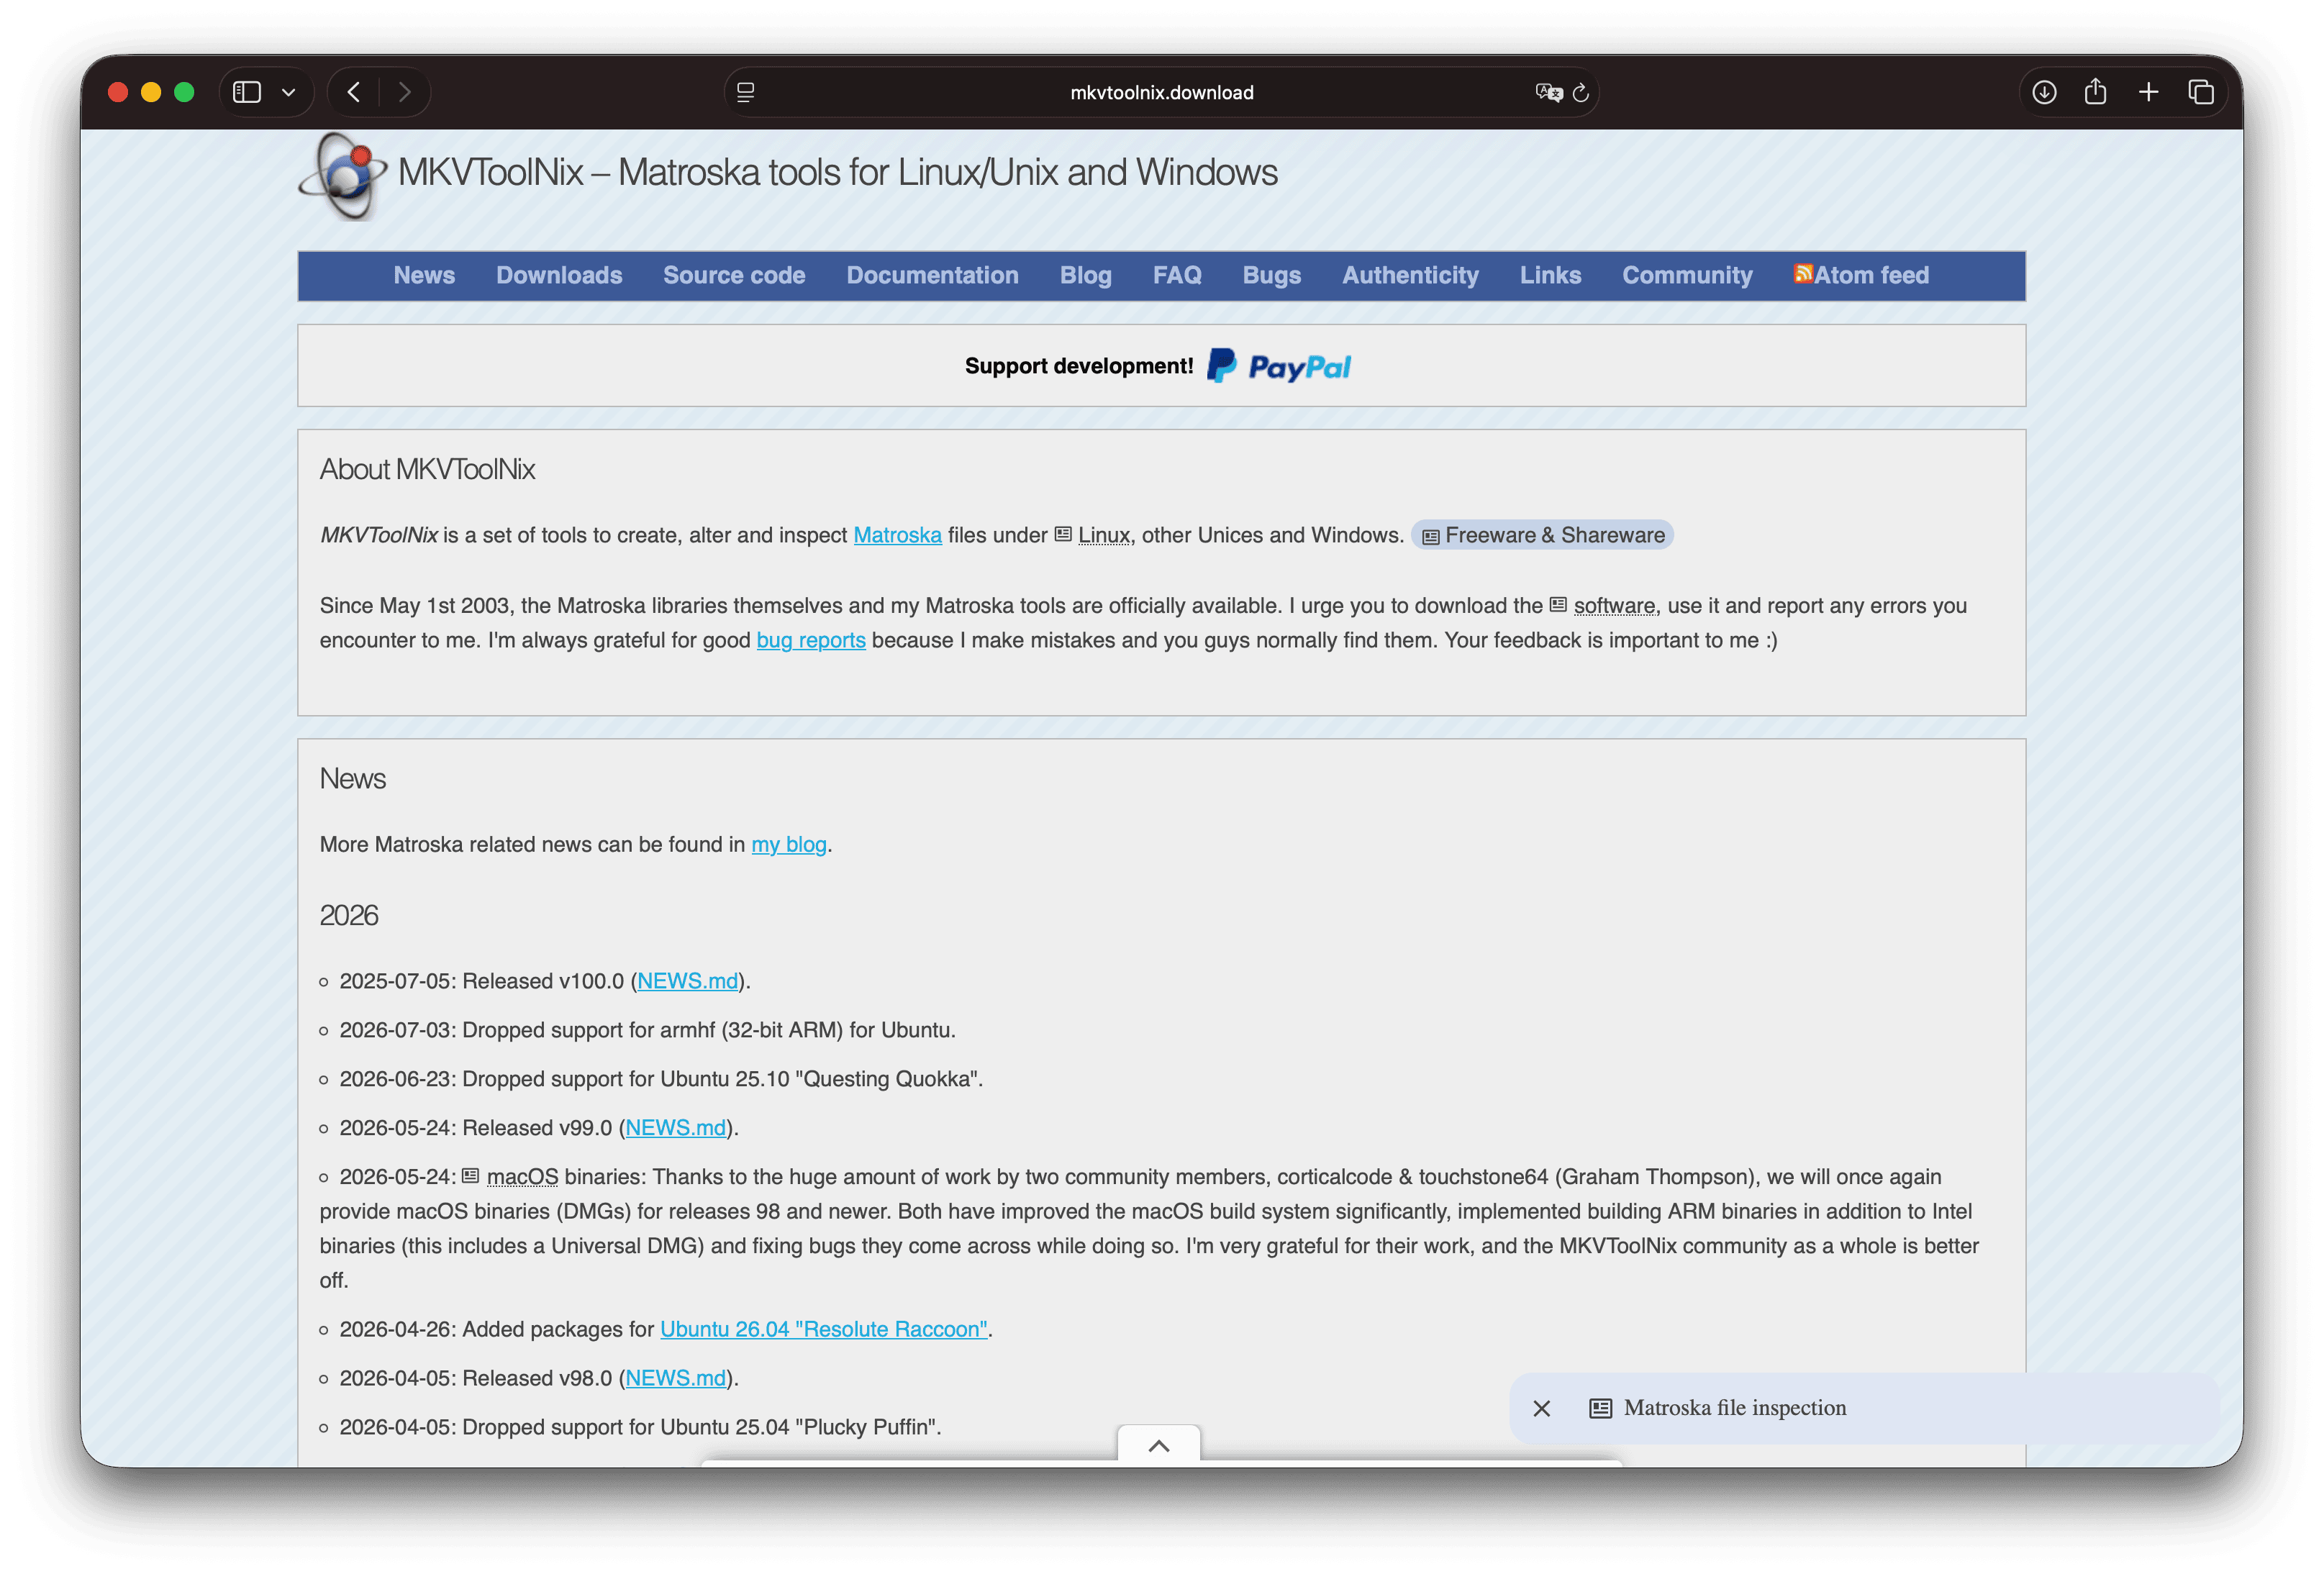Open Authenticity navigation item
The image size is (2324, 1574).
pyautogui.click(x=1410, y=275)
